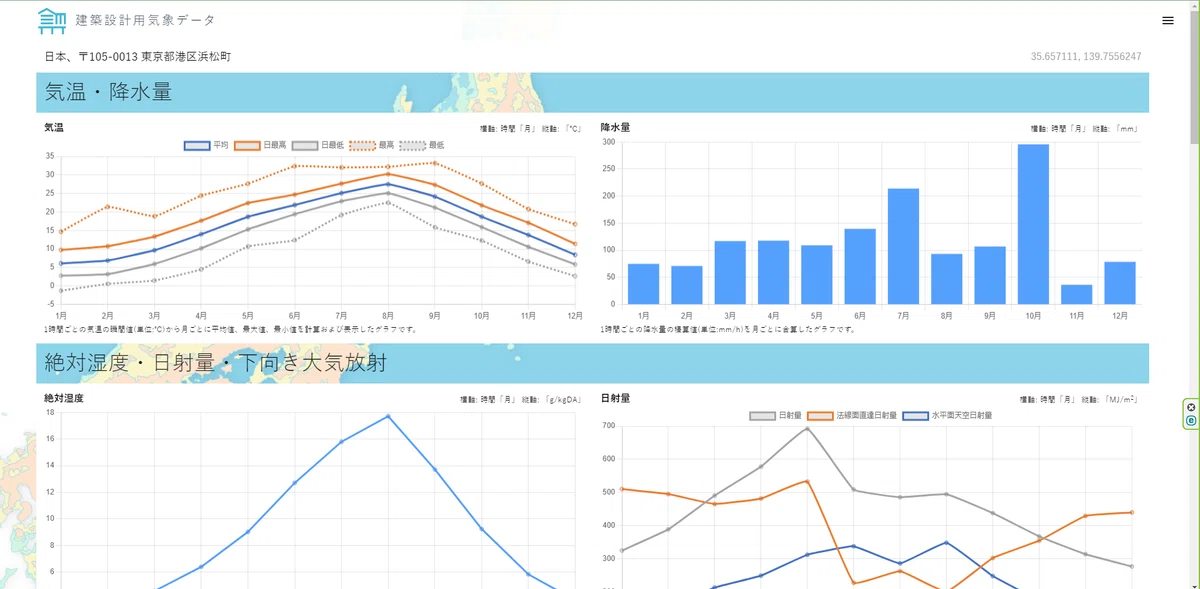Open the hamburger menu at top right
This screenshot has width=1200, height=589.
coord(1168,20)
